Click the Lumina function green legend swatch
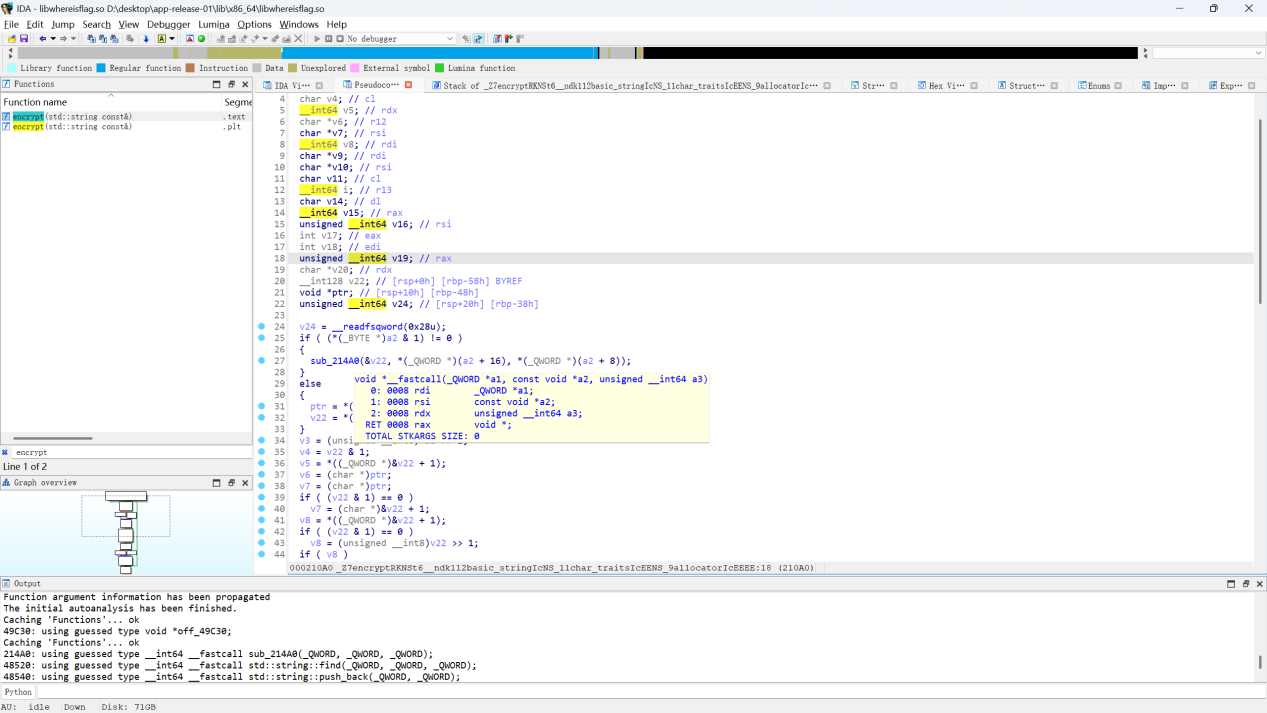The height and width of the screenshot is (713, 1267). [x=439, y=68]
